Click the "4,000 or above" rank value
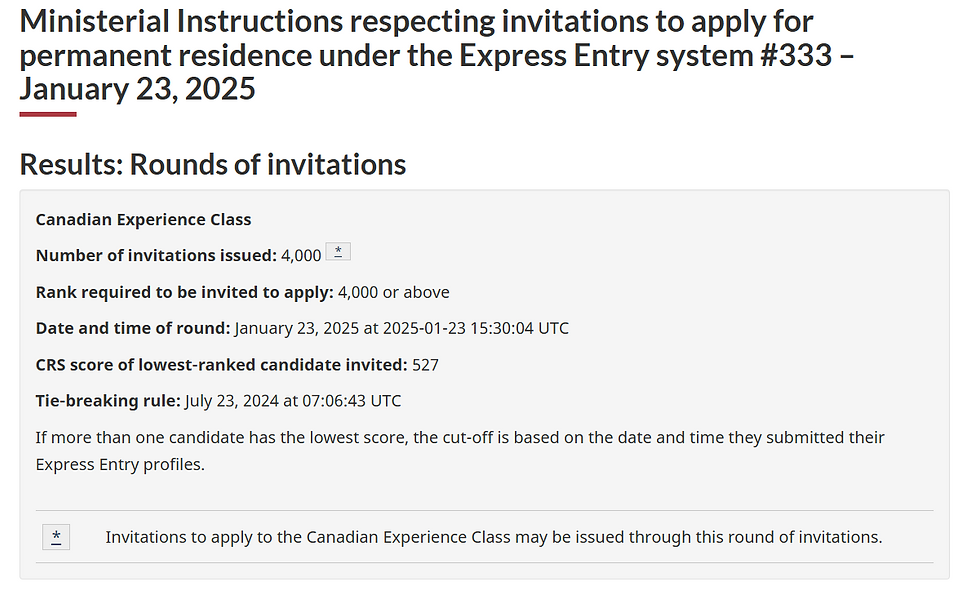980x595 pixels. pyautogui.click(x=394, y=292)
